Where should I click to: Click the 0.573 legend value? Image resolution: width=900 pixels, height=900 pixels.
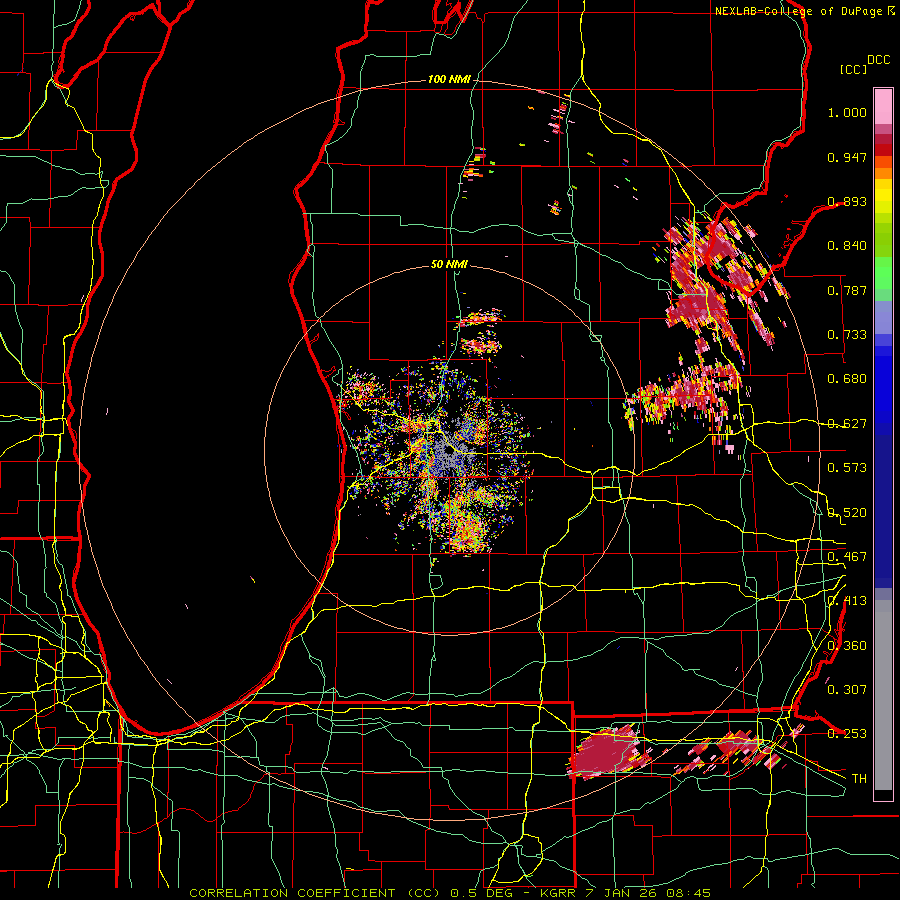click(x=847, y=468)
